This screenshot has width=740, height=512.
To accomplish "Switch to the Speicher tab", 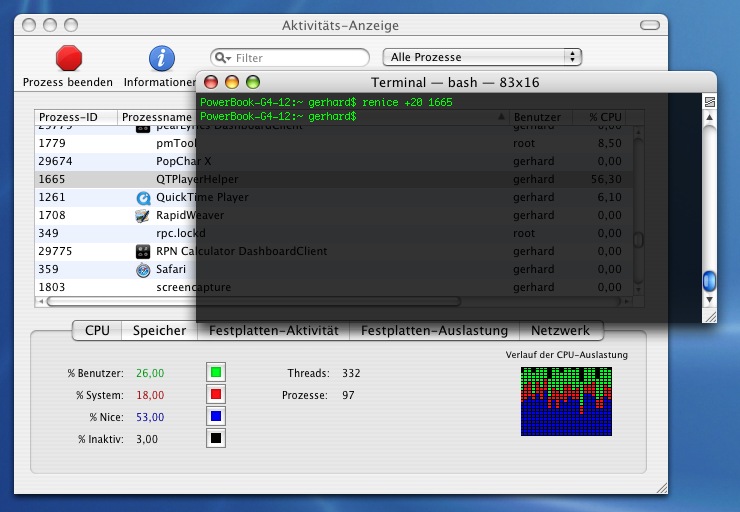I will (159, 330).
